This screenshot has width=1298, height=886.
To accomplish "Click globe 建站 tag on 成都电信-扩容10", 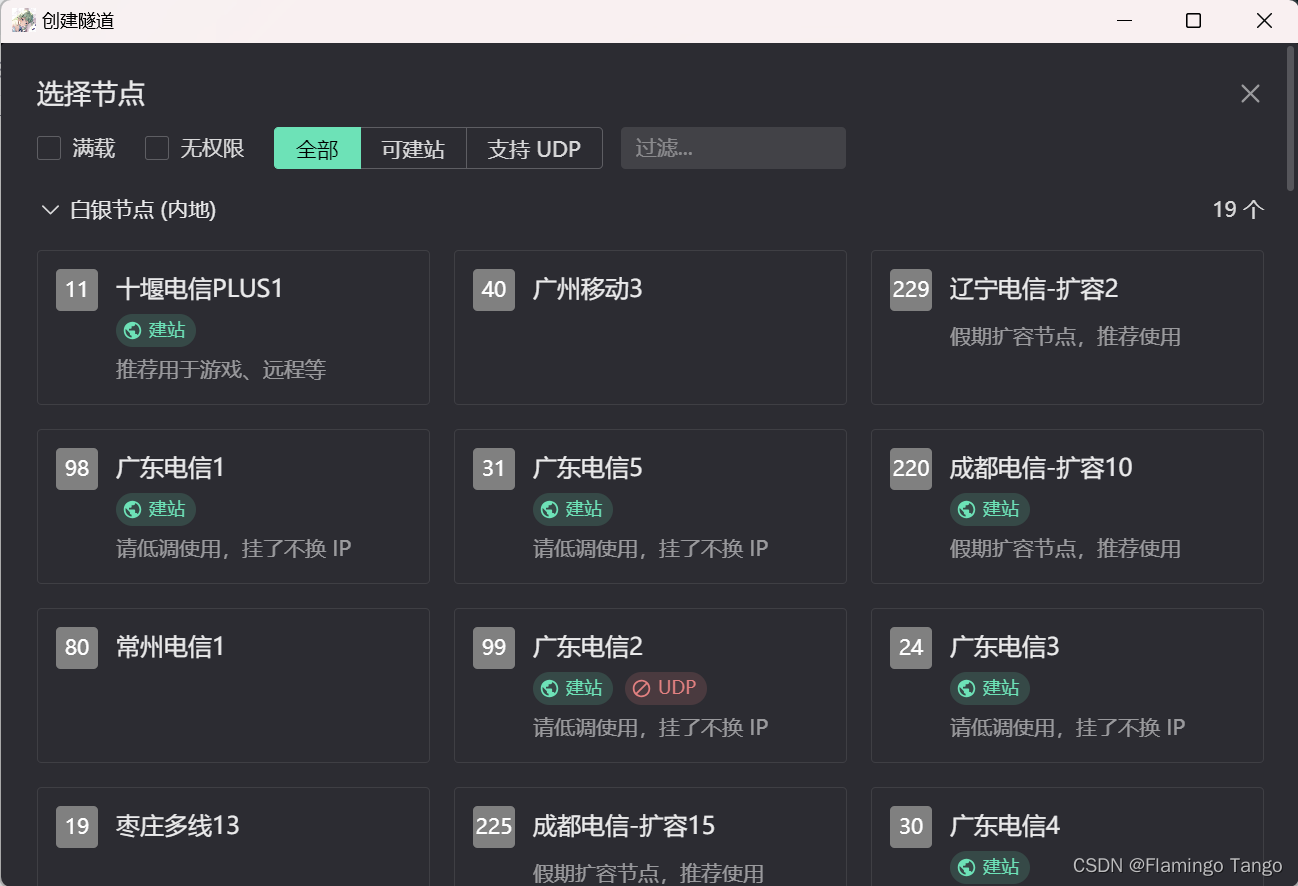I will pos(989,509).
